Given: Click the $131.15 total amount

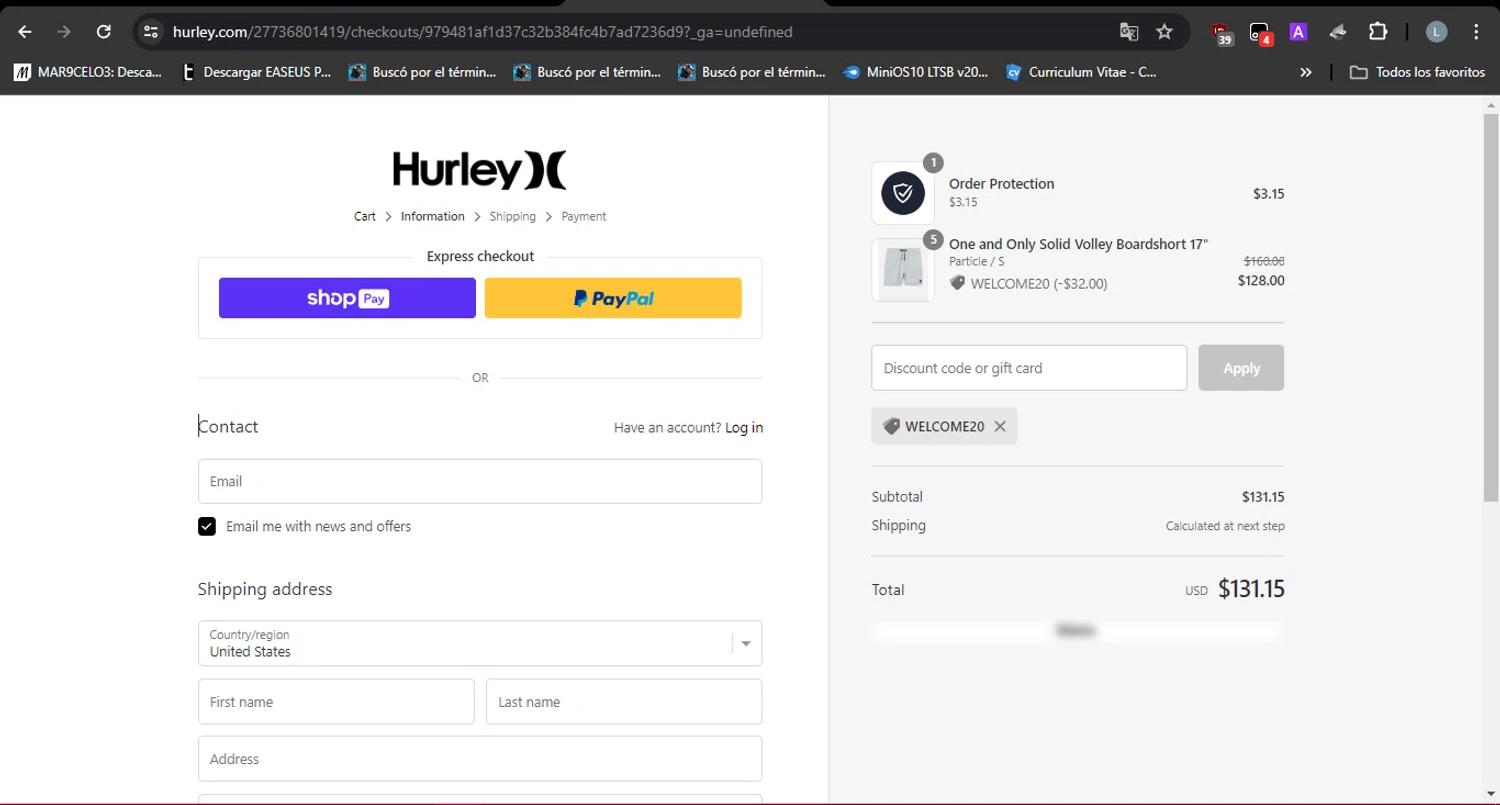Looking at the screenshot, I should [x=1251, y=589].
